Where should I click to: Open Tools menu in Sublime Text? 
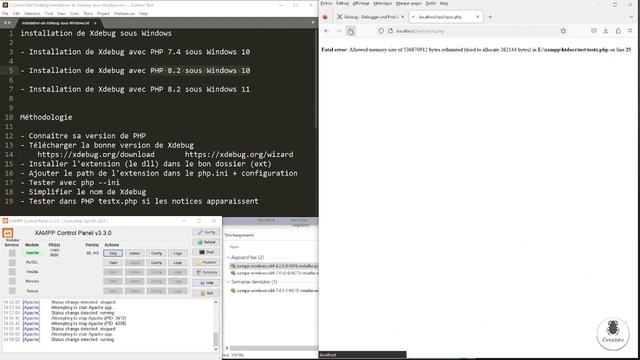[88, 13]
